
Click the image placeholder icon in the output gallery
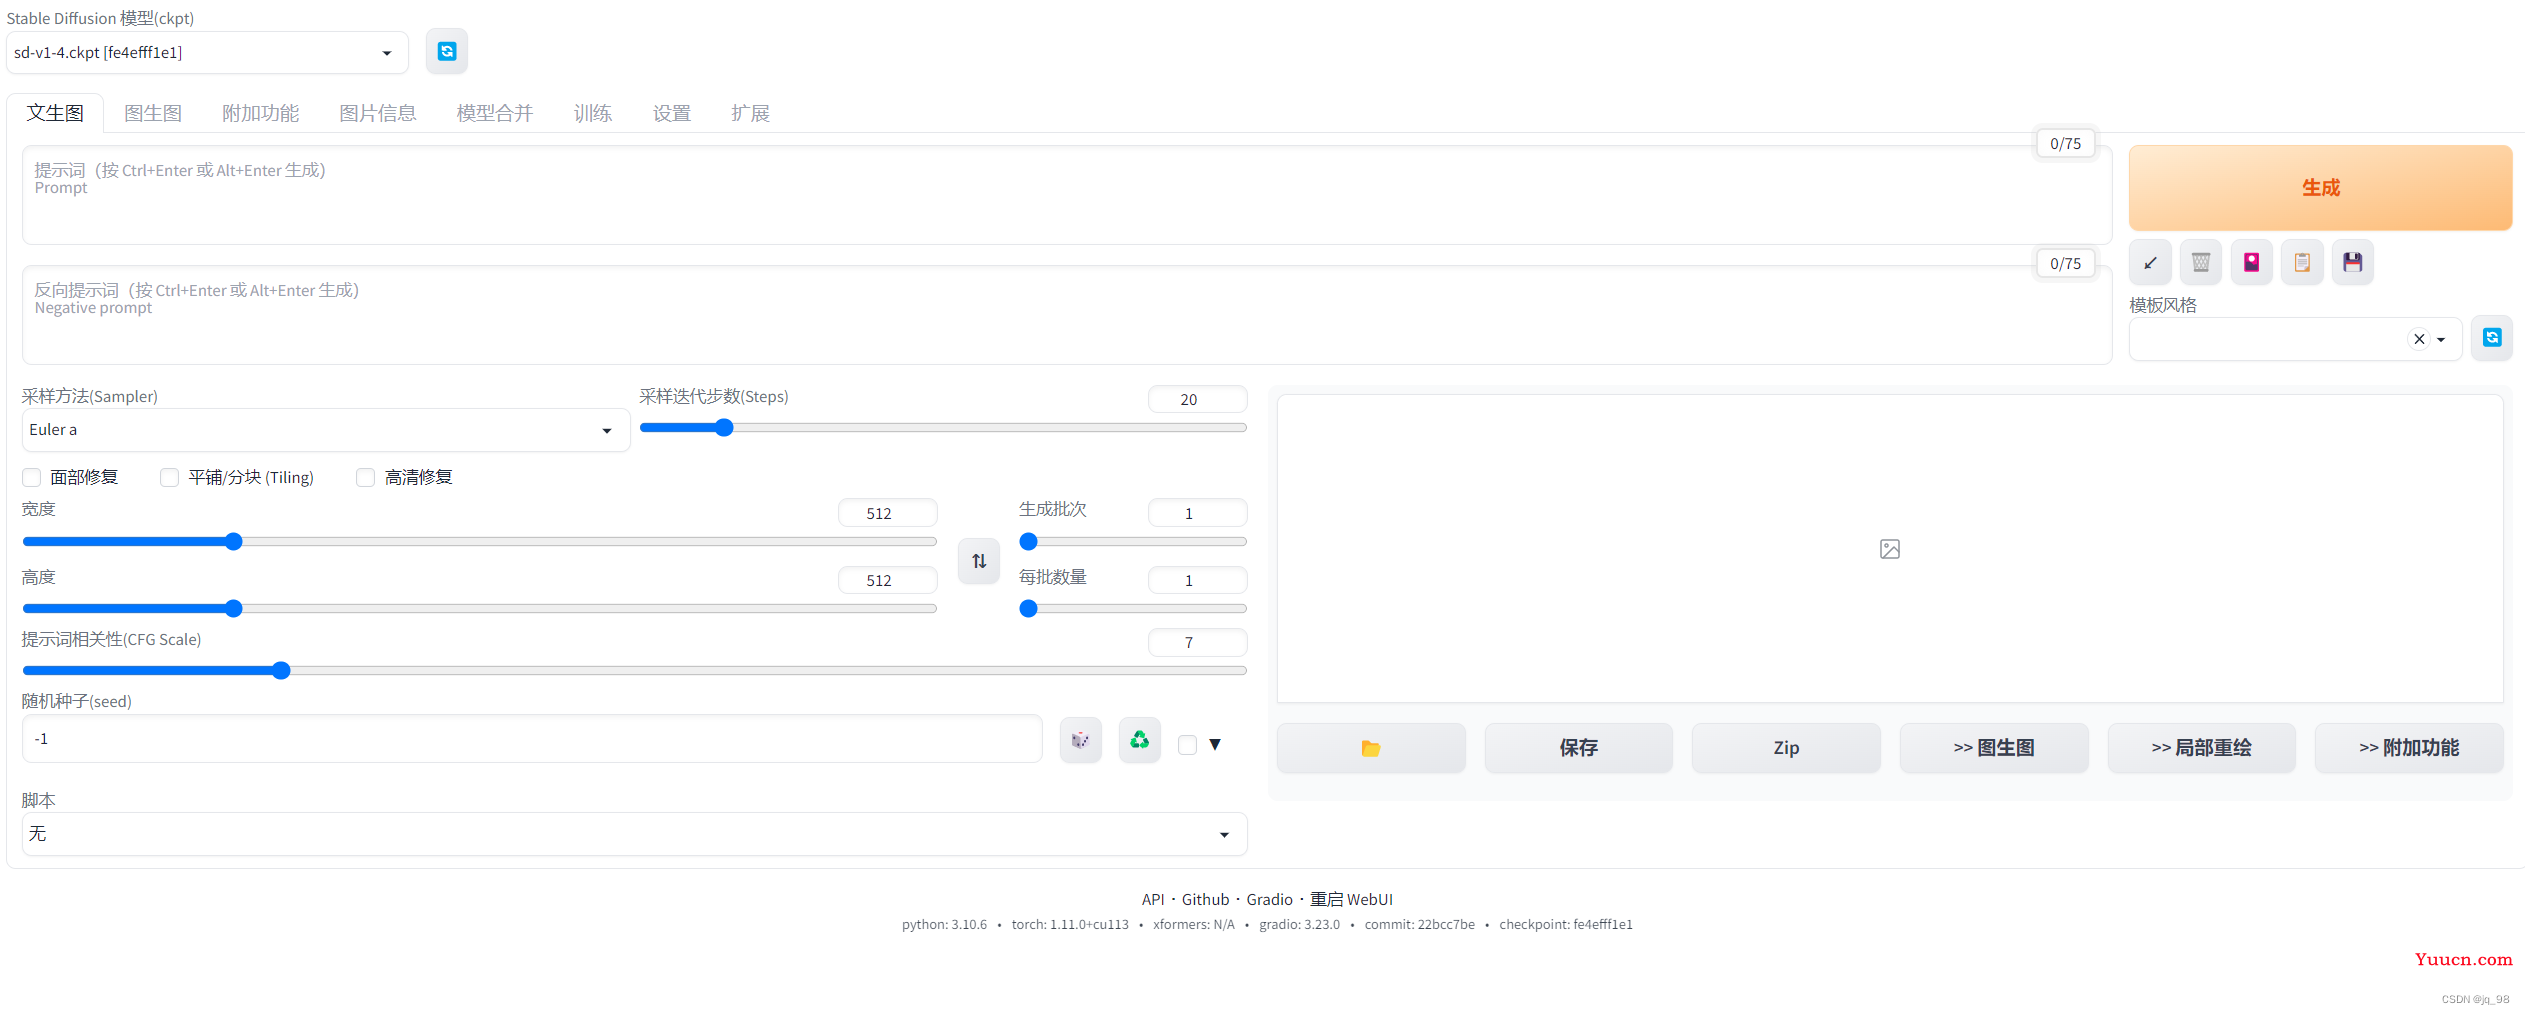point(1890,549)
